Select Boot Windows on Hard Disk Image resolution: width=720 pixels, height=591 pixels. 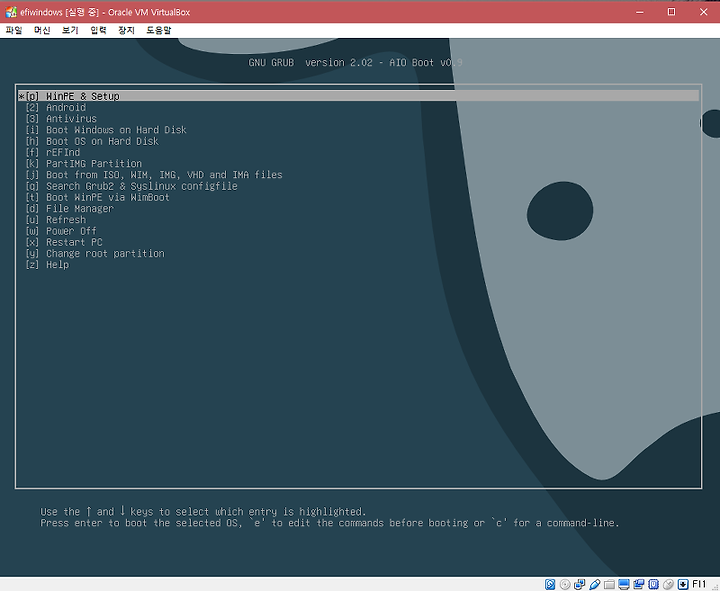point(358,130)
